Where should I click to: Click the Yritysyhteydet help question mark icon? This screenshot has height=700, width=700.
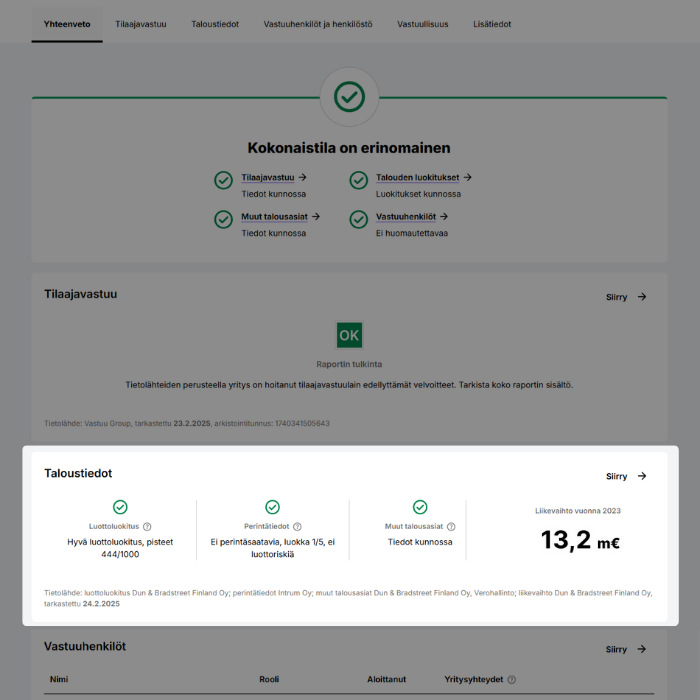[511, 680]
